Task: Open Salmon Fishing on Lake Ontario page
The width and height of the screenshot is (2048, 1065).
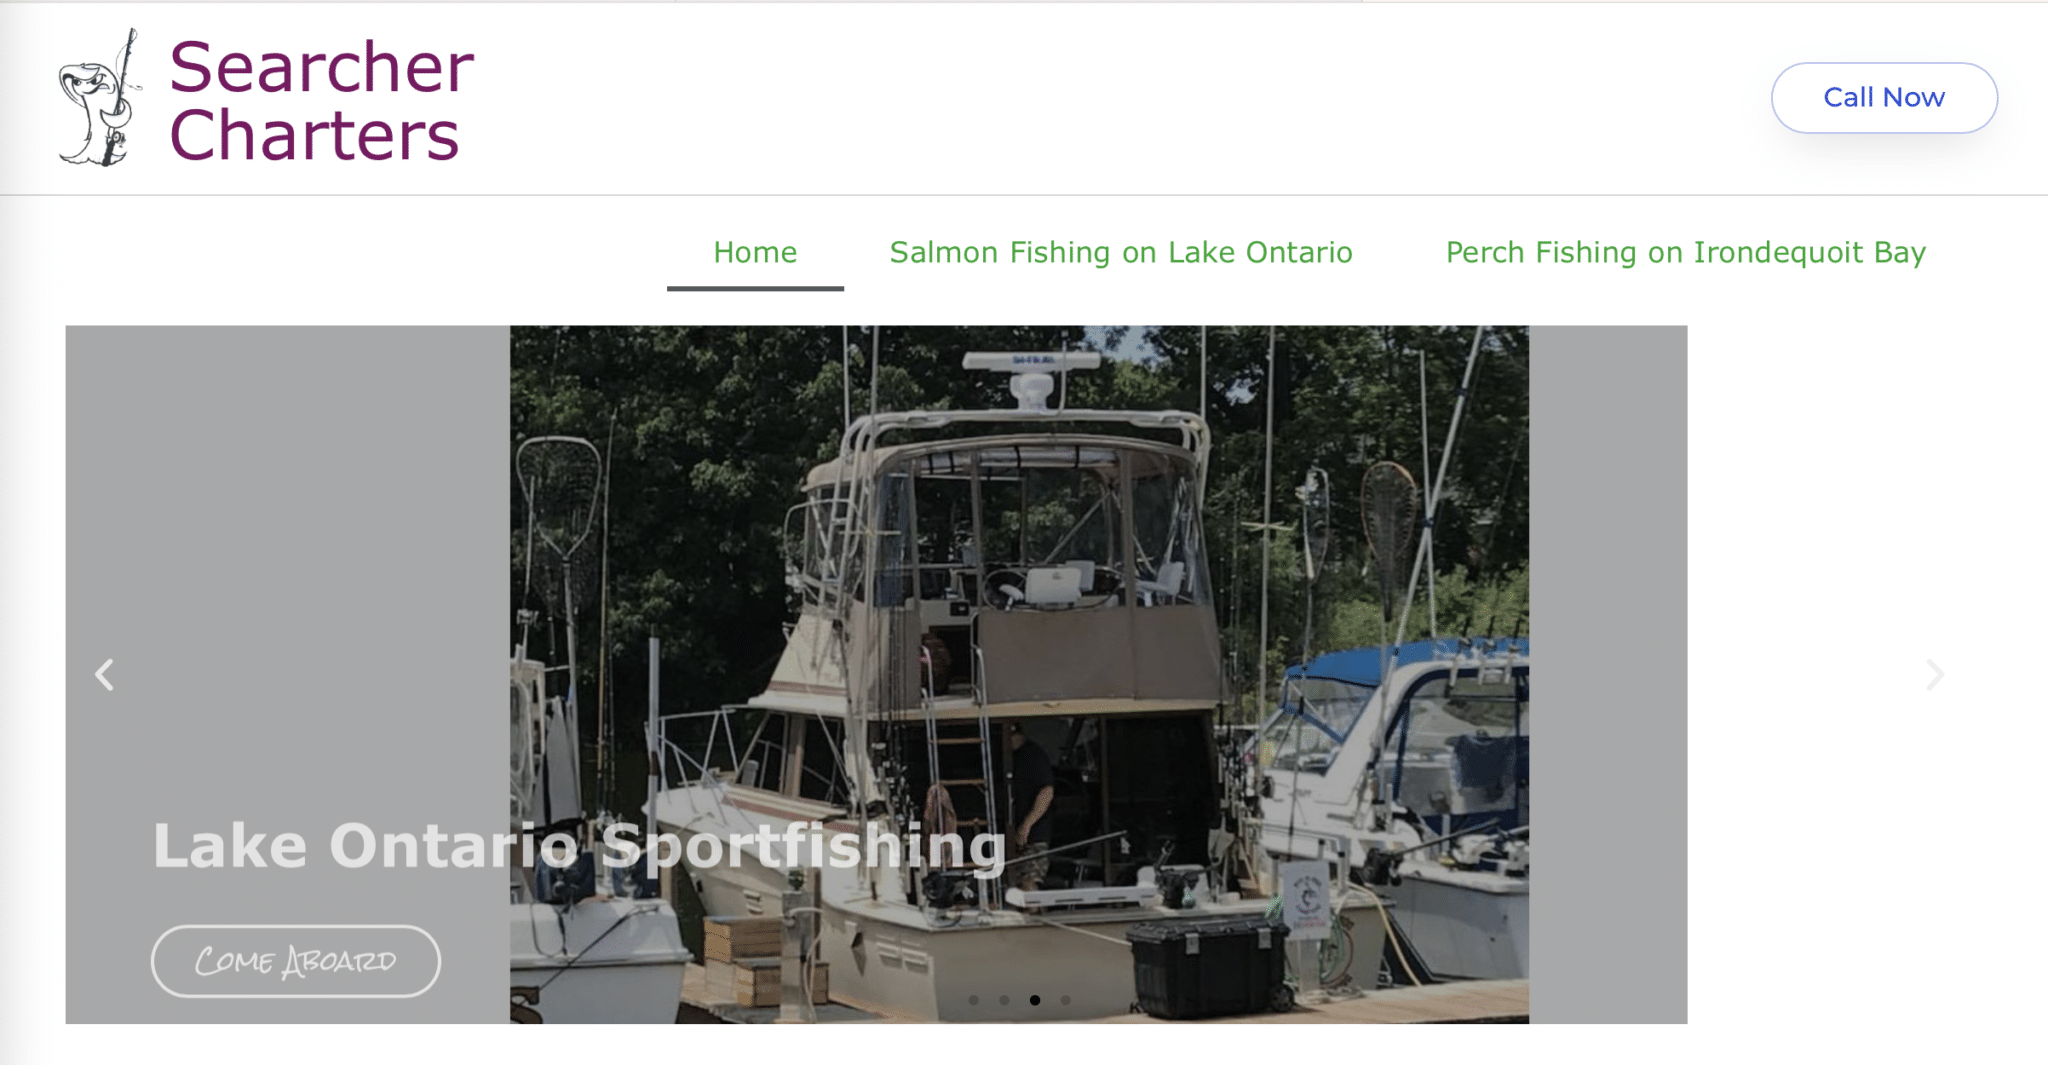Action: pos(1121,252)
